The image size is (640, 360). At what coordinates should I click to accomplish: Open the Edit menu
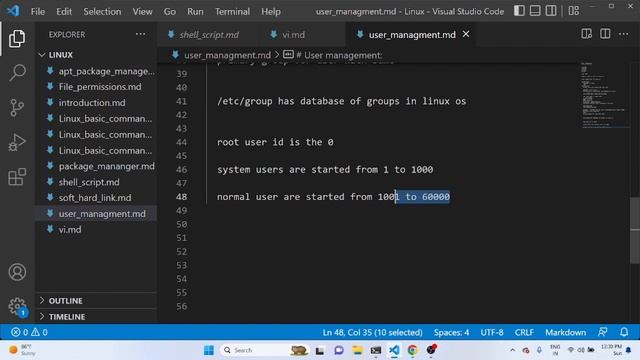click(x=64, y=11)
